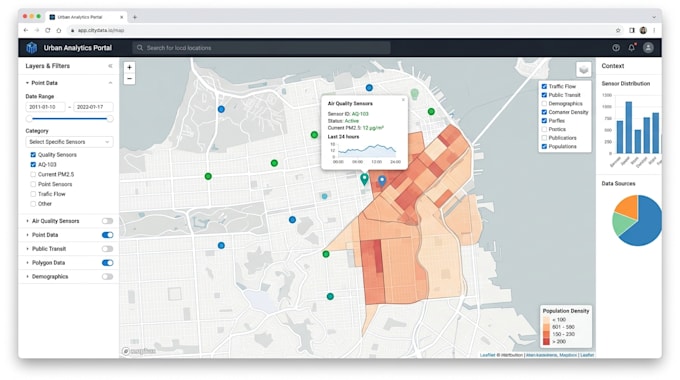
Task: Click the end date field 2022-01-17
Action: pyautogui.click(x=93, y=107)
